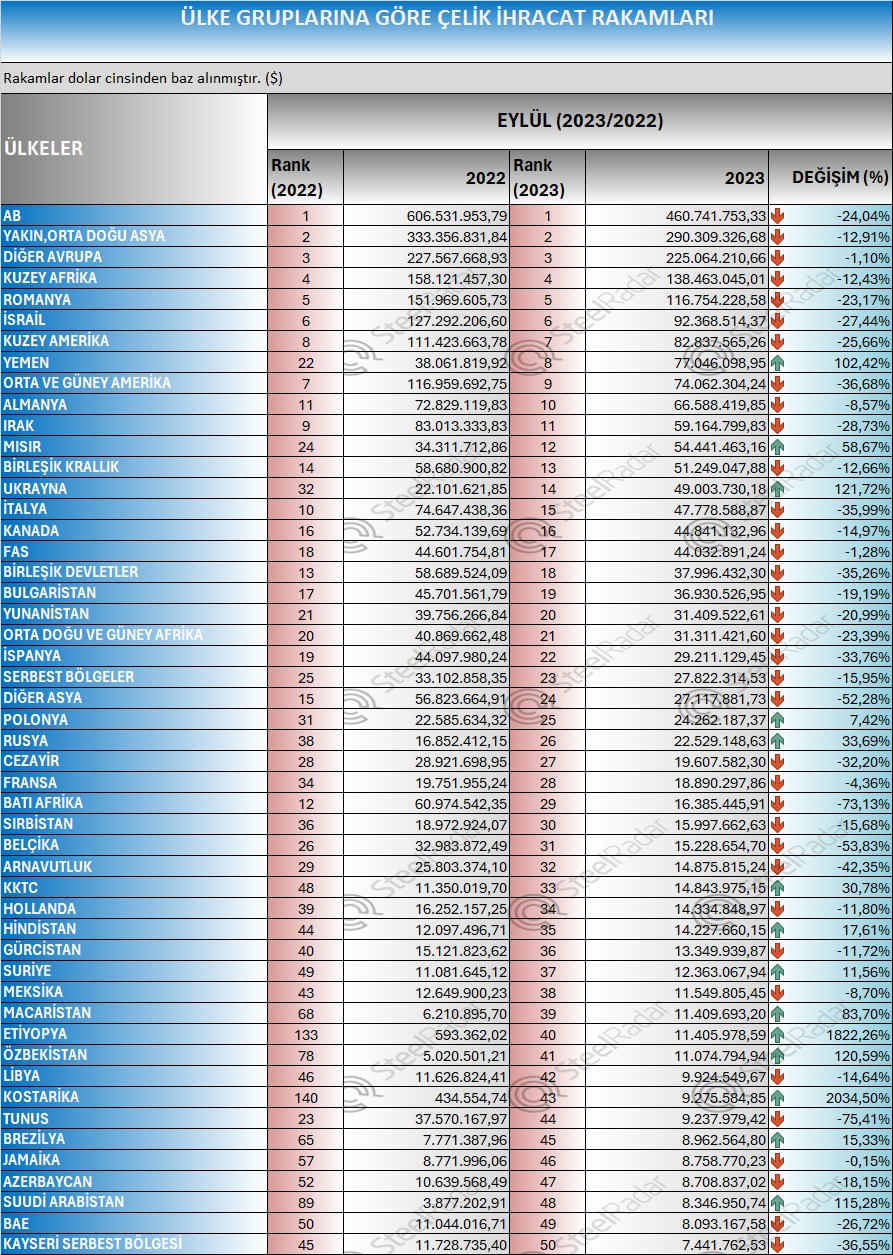Click the green up arrow in the MISIR row
Image resolution: width=893 pixels, height=1255 pixels.
point(778,446)
